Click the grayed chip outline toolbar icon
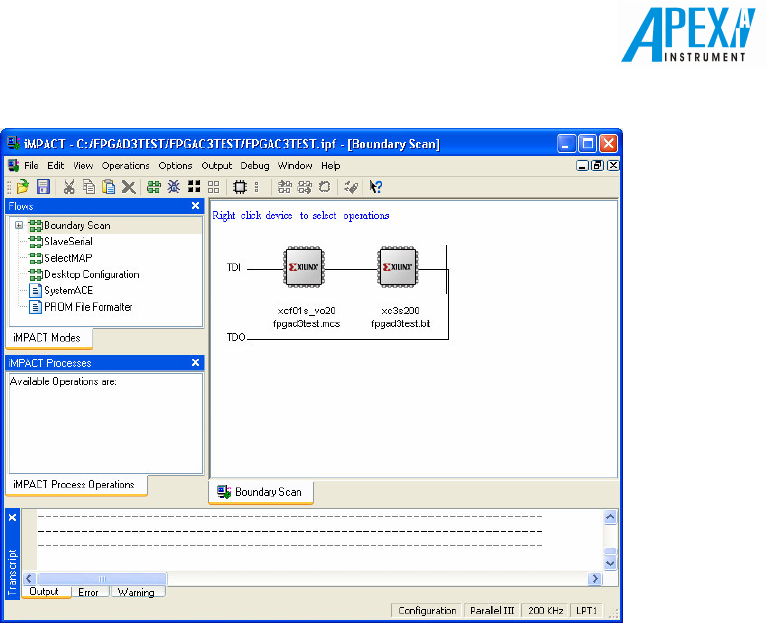767x623 pixels. click(324, 187)
